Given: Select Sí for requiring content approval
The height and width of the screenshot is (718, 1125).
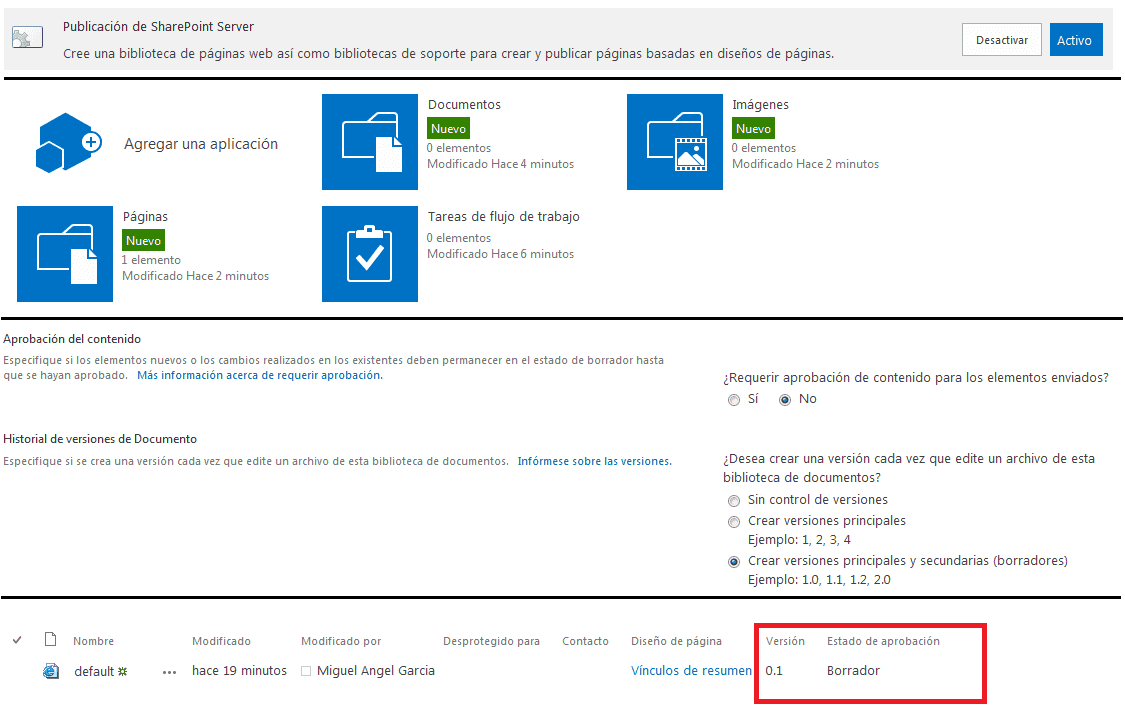Looking at the screenshot, I should point(733,400).
